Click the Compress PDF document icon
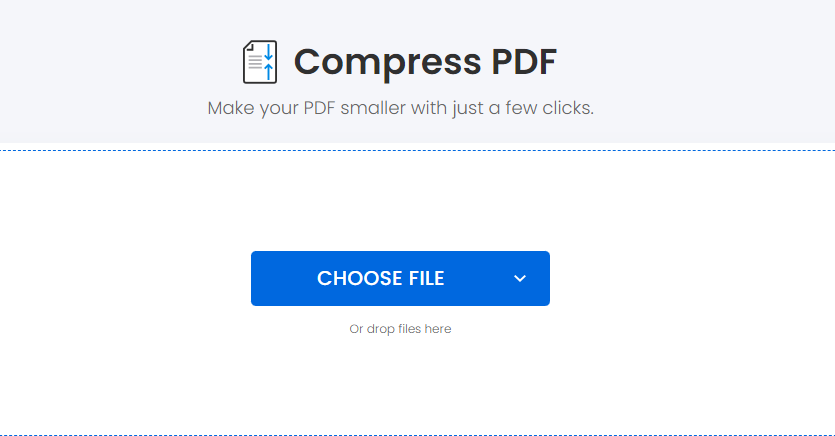This screenshot has width=835, height=436. (x=260, y=62)
